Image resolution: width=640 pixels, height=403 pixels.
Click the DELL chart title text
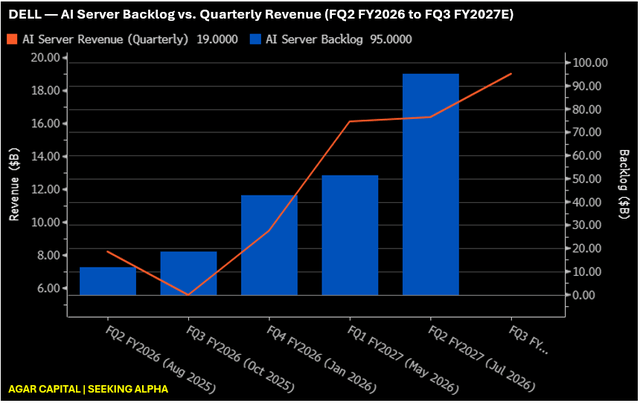pos(261,14)
